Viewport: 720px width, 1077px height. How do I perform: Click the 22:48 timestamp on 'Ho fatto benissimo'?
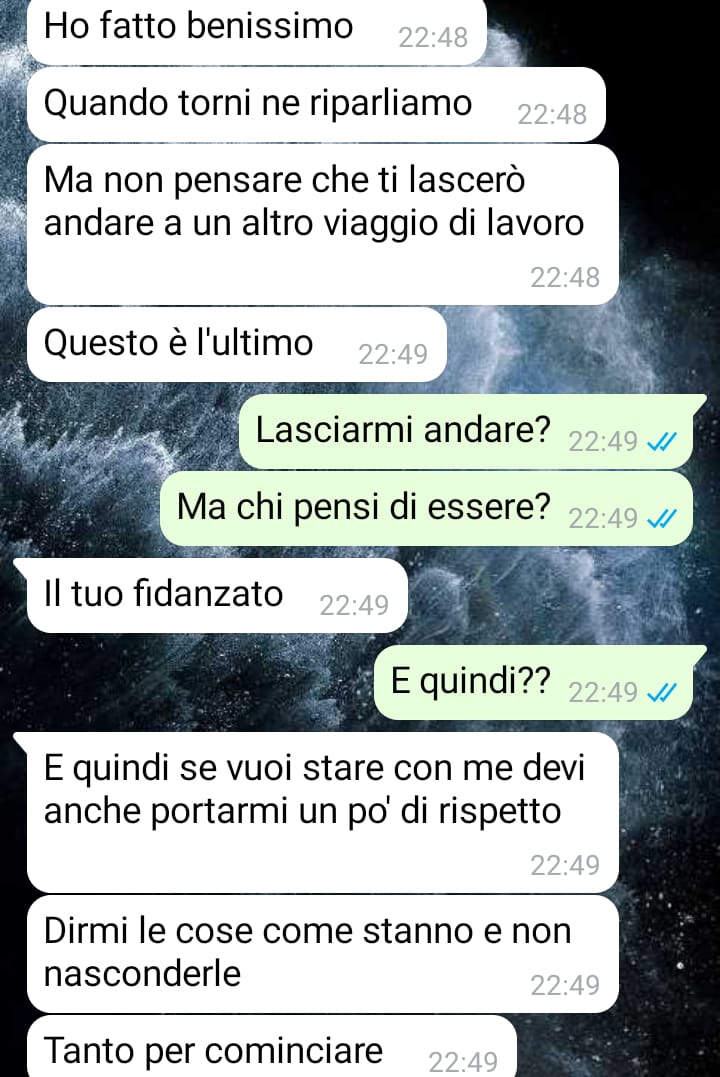pos(433,37)
